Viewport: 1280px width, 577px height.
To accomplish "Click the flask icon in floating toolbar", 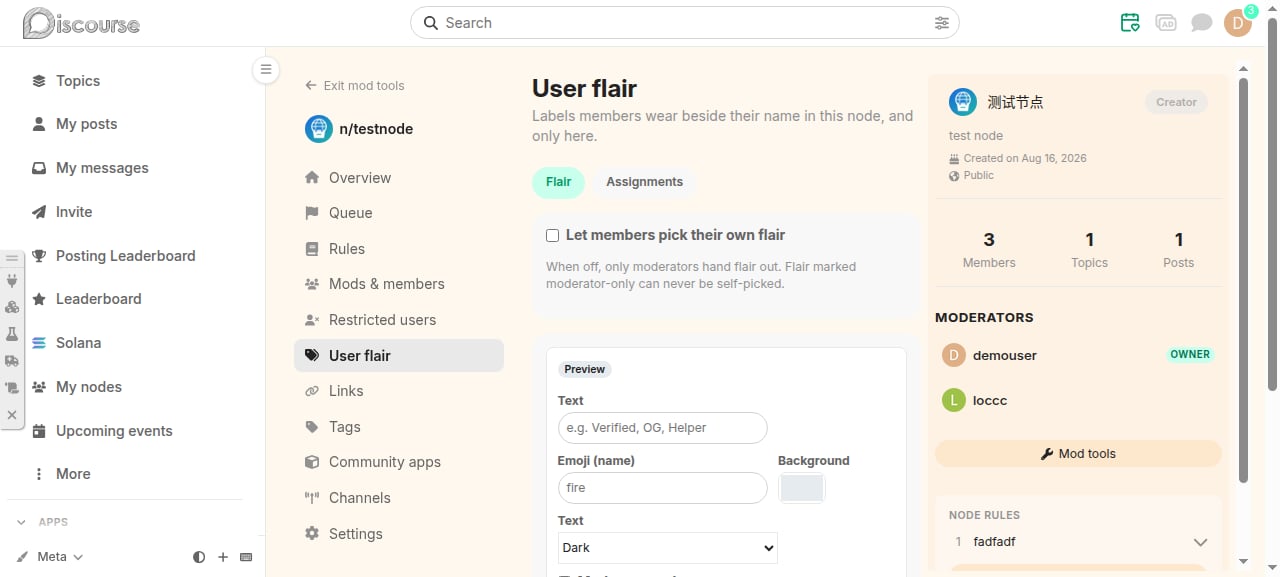I will click(x=12, y=334).
